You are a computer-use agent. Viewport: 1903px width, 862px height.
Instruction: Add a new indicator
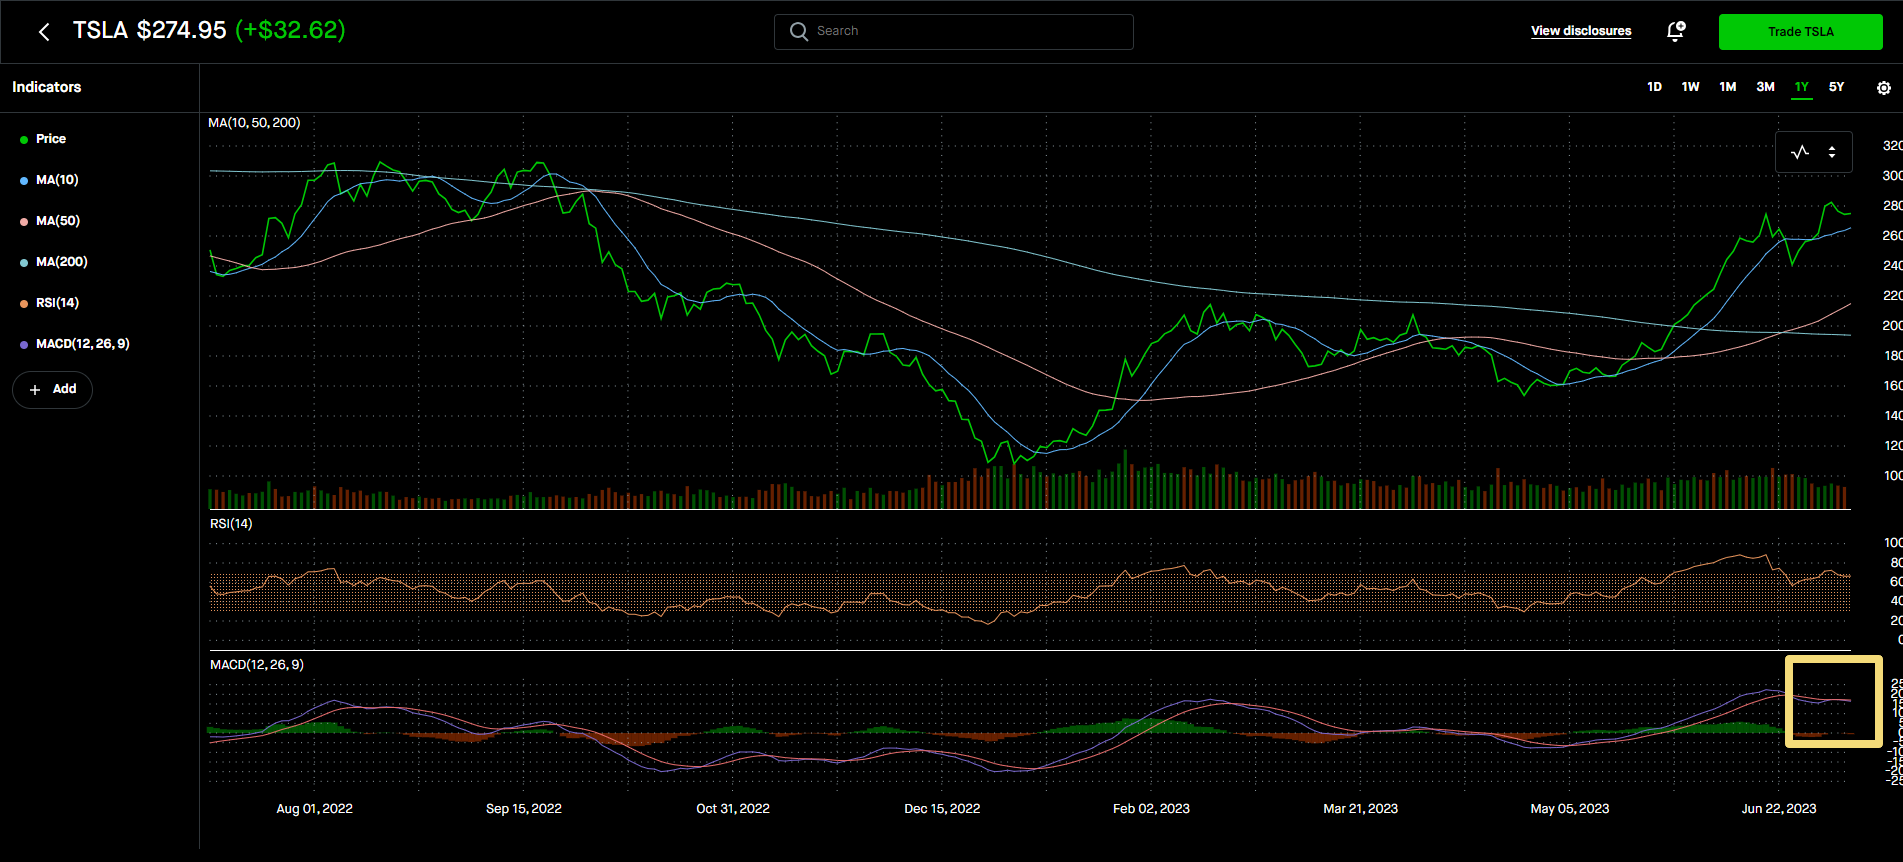pyautogui.click(x=52, y=389)
